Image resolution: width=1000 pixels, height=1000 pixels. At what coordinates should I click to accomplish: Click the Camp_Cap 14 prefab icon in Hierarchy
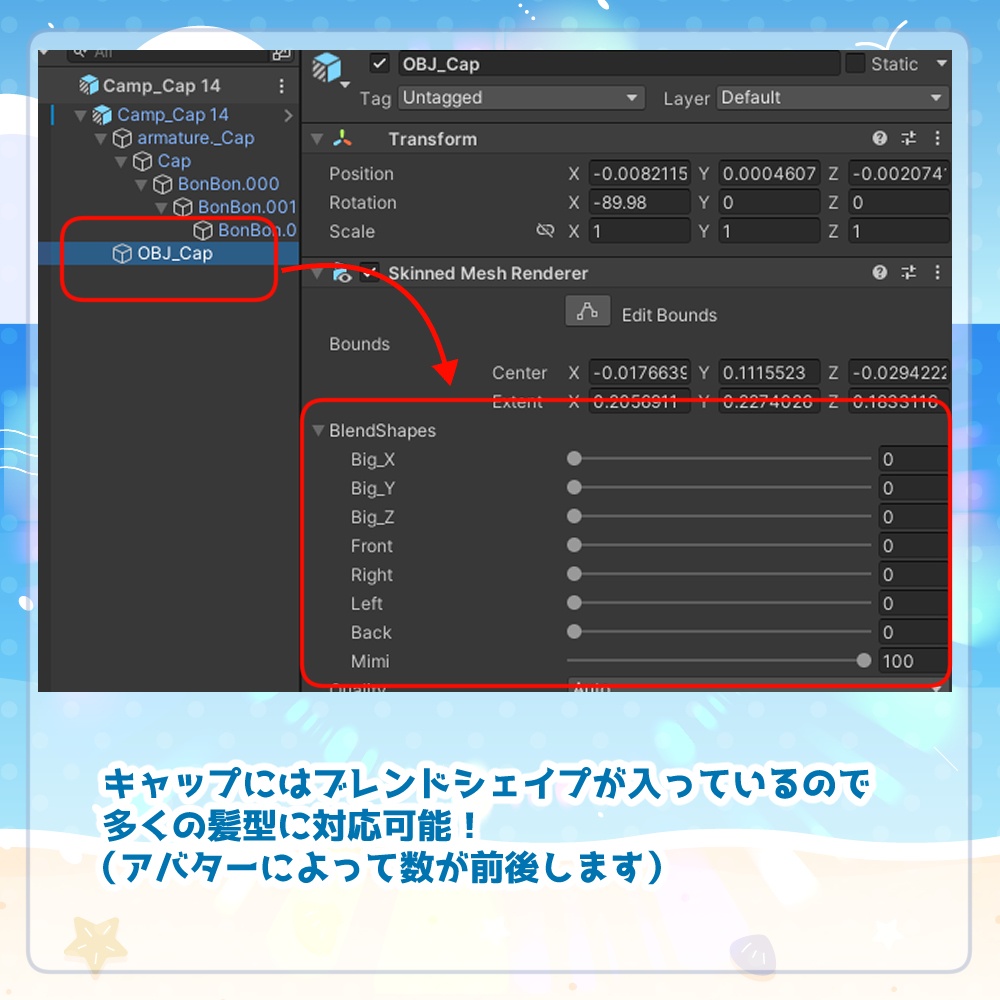pos(89,86)
